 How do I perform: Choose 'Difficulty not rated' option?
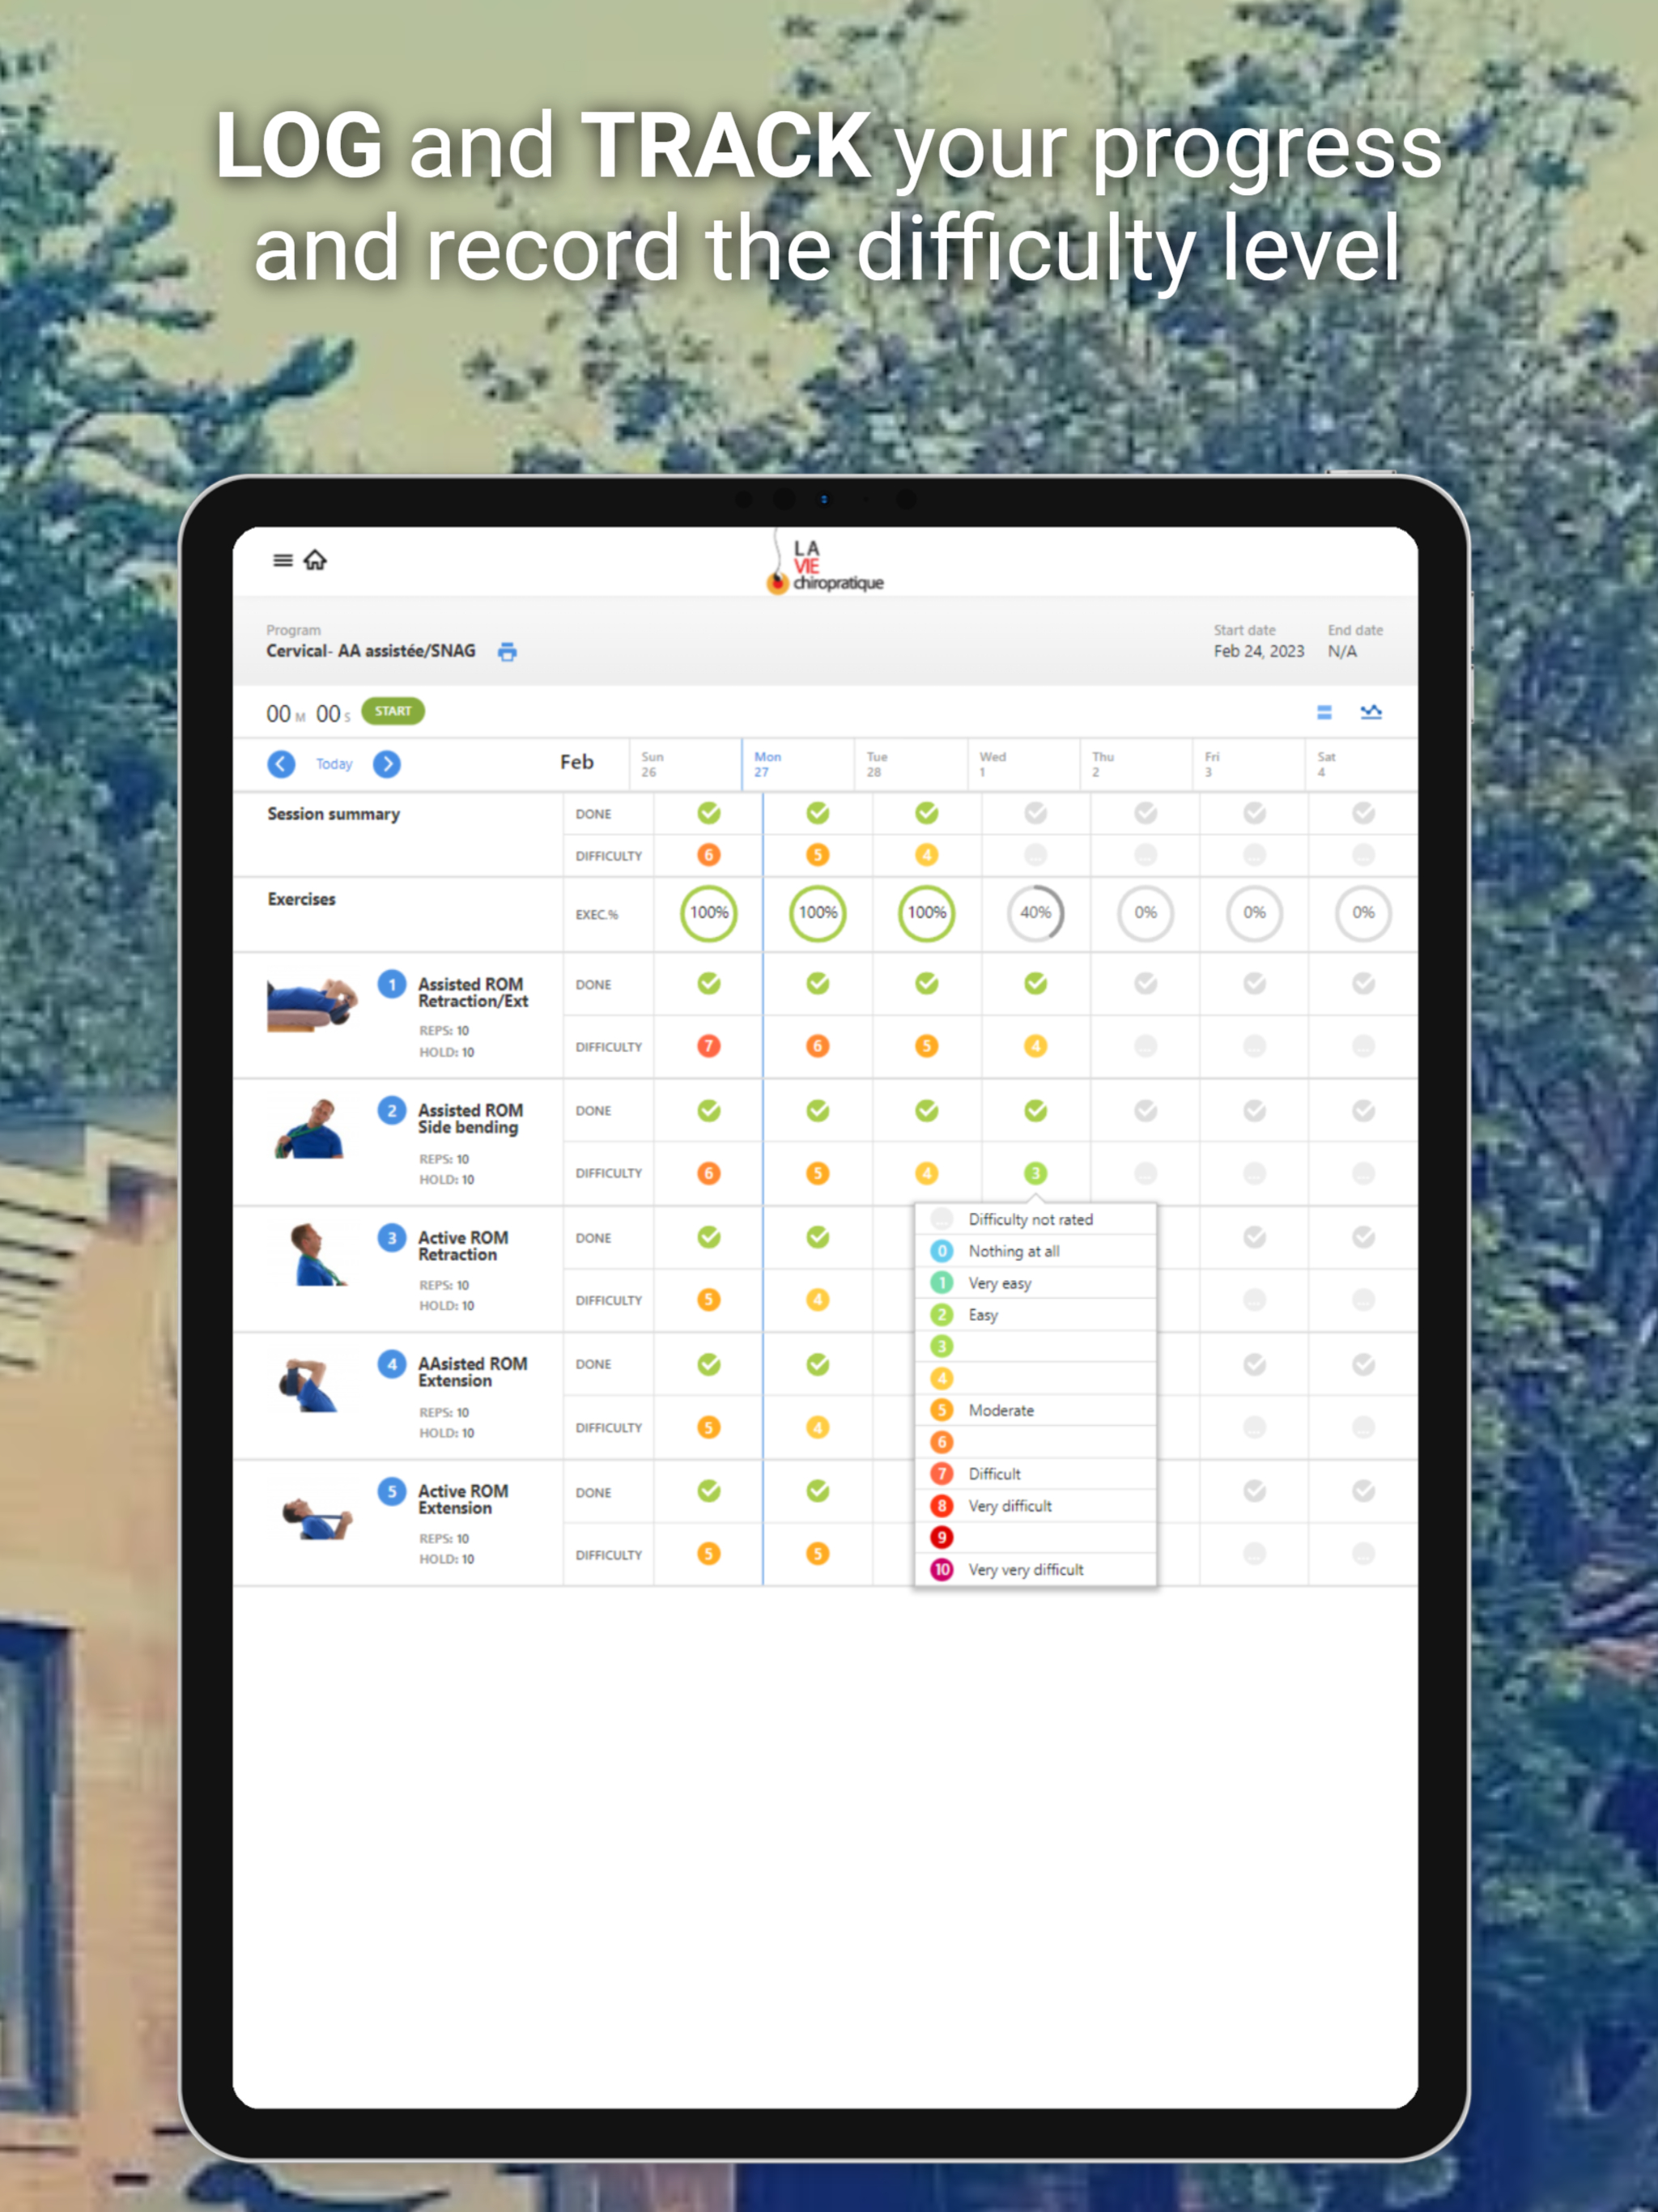pos(1036,1219)
